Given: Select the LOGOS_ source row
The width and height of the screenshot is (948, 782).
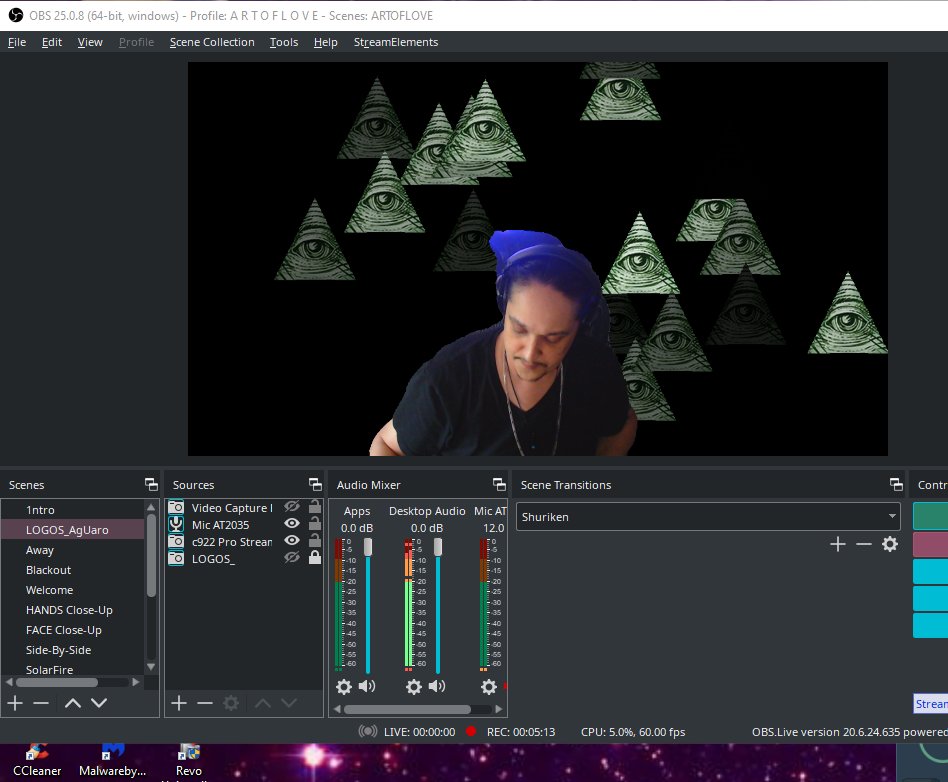Looking at the screenshot, I should click(x=244, y=558).
